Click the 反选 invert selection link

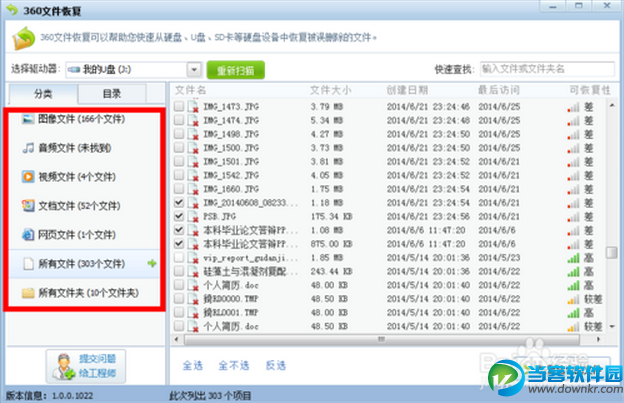(276, 365)
